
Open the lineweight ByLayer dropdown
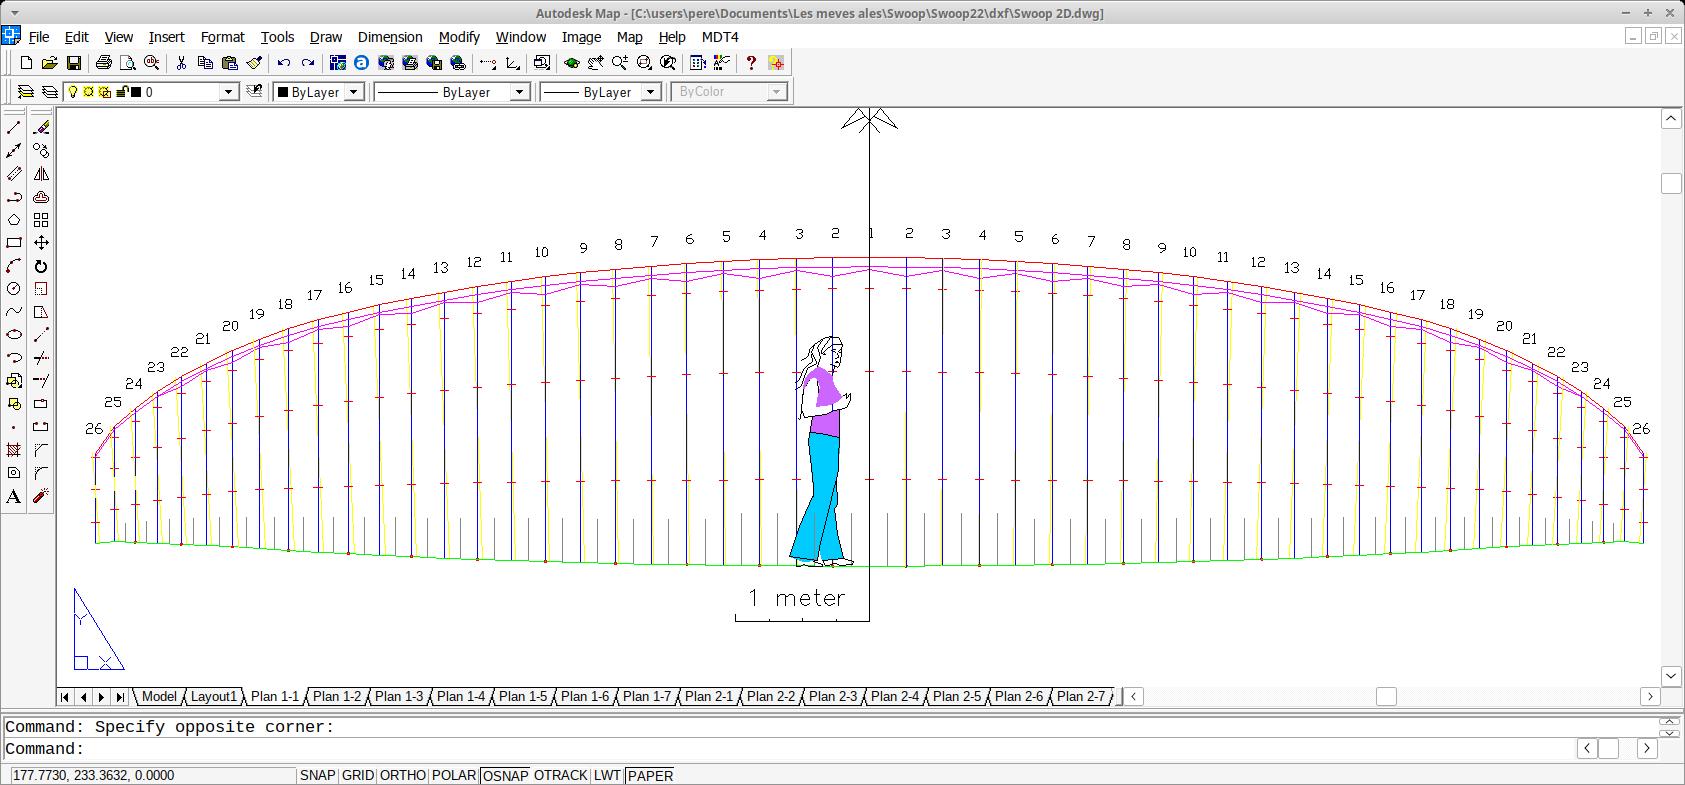(651, 92)
